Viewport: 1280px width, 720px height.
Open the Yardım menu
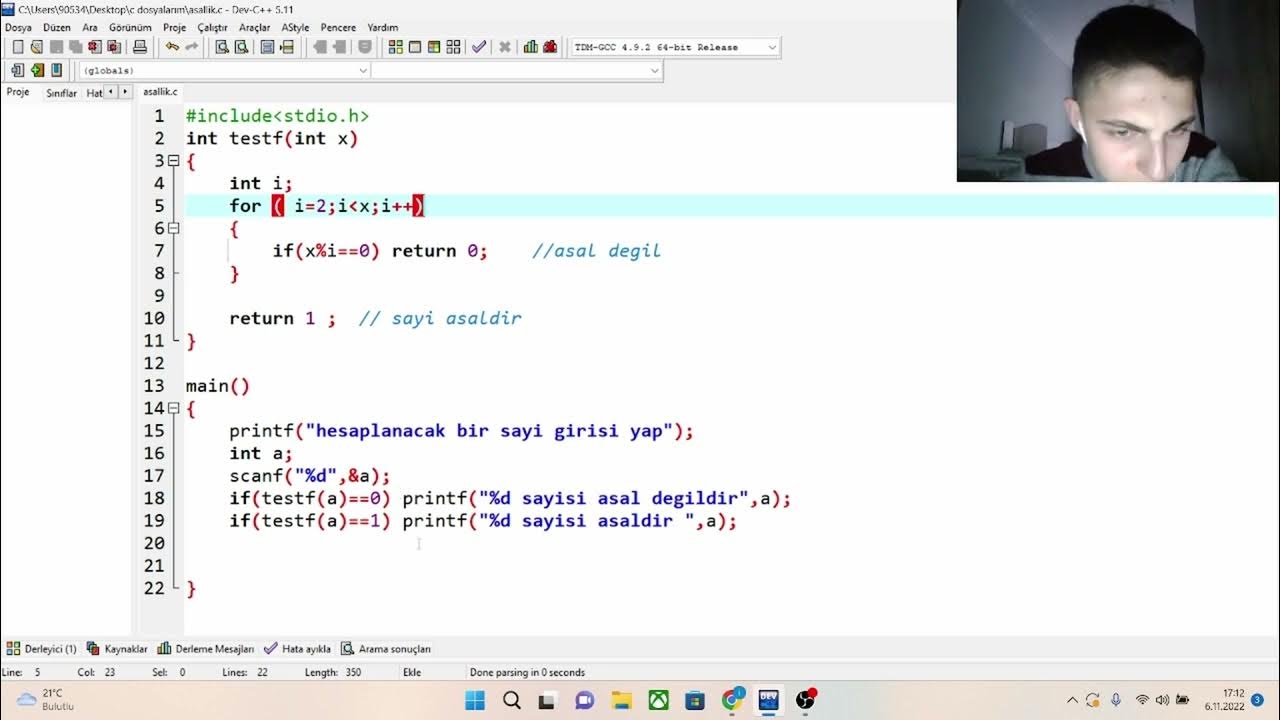click(383, 27)
